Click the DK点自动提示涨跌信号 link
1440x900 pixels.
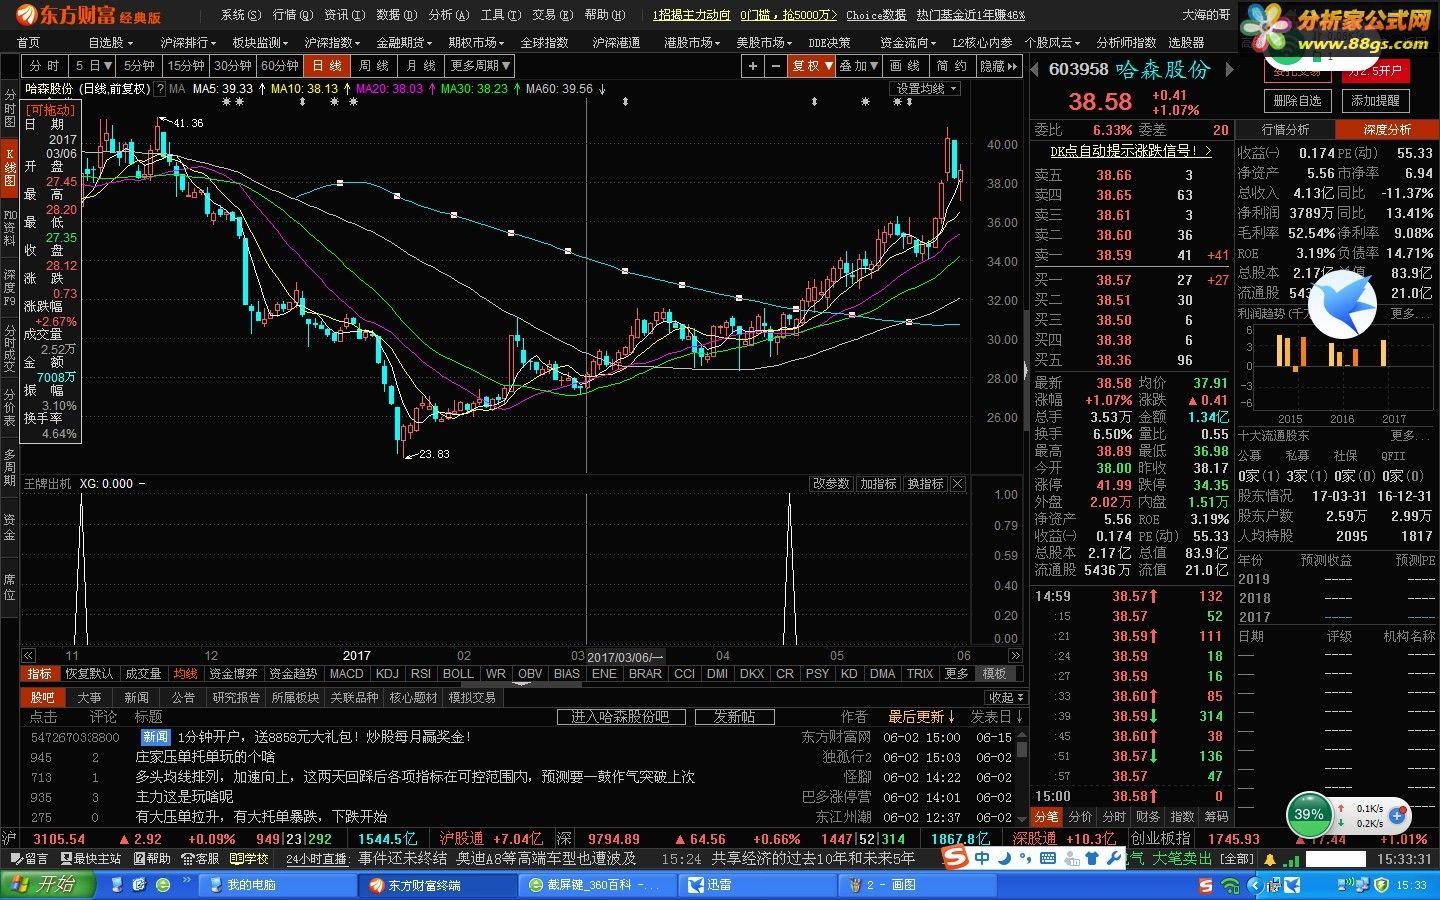tap(1130, 151)
